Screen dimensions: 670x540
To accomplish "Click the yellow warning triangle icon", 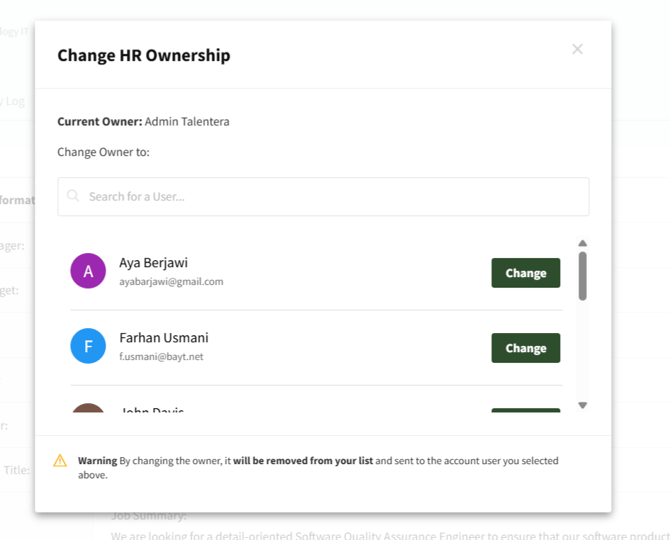I will point(60,461).
